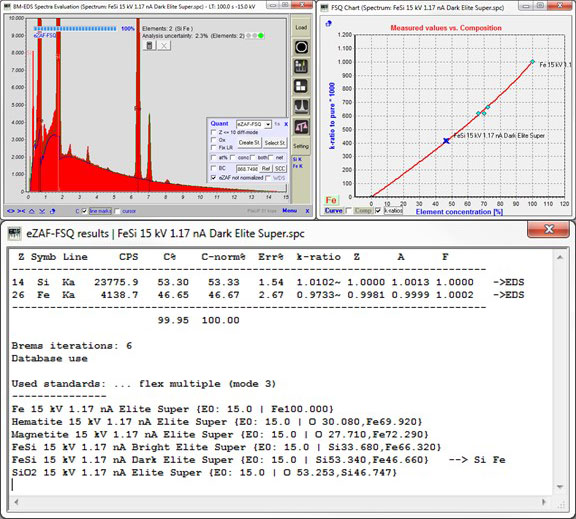Check the both option
The height and width of the screenshot is (519, 576).
(x=252, y=158)
